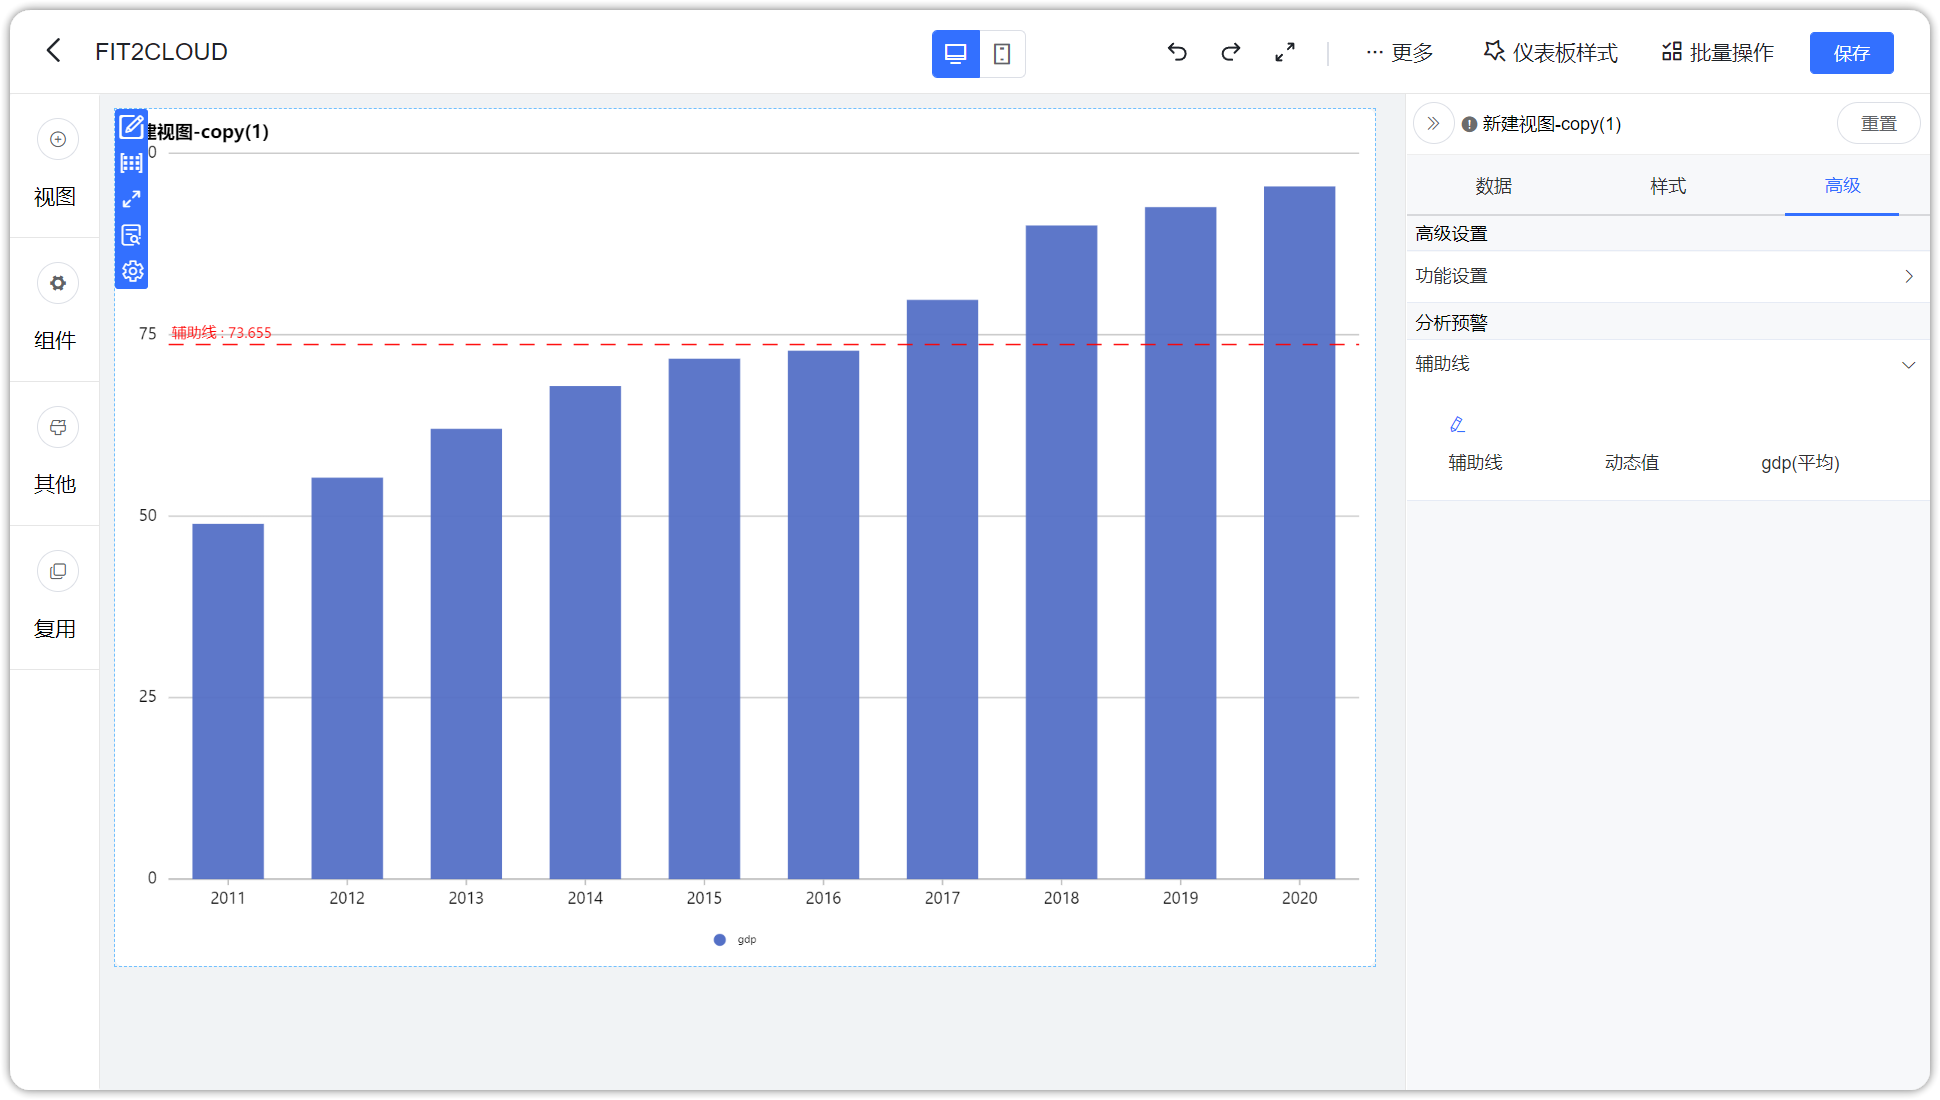Select the edit pencil icon on chart toolbar
The width and height of the screenshot is (1940, 1100).
point(130,127)
